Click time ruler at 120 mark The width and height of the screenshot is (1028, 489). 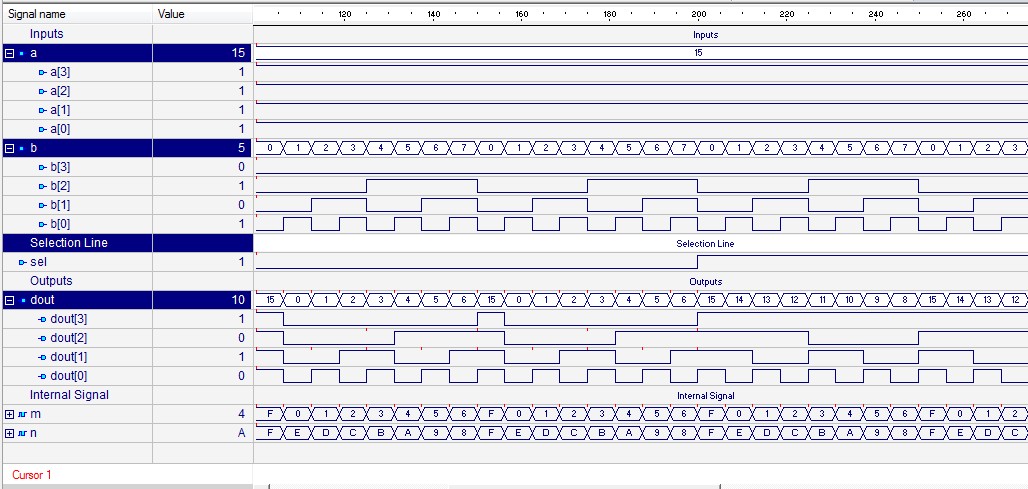click(x=345, y=14)
